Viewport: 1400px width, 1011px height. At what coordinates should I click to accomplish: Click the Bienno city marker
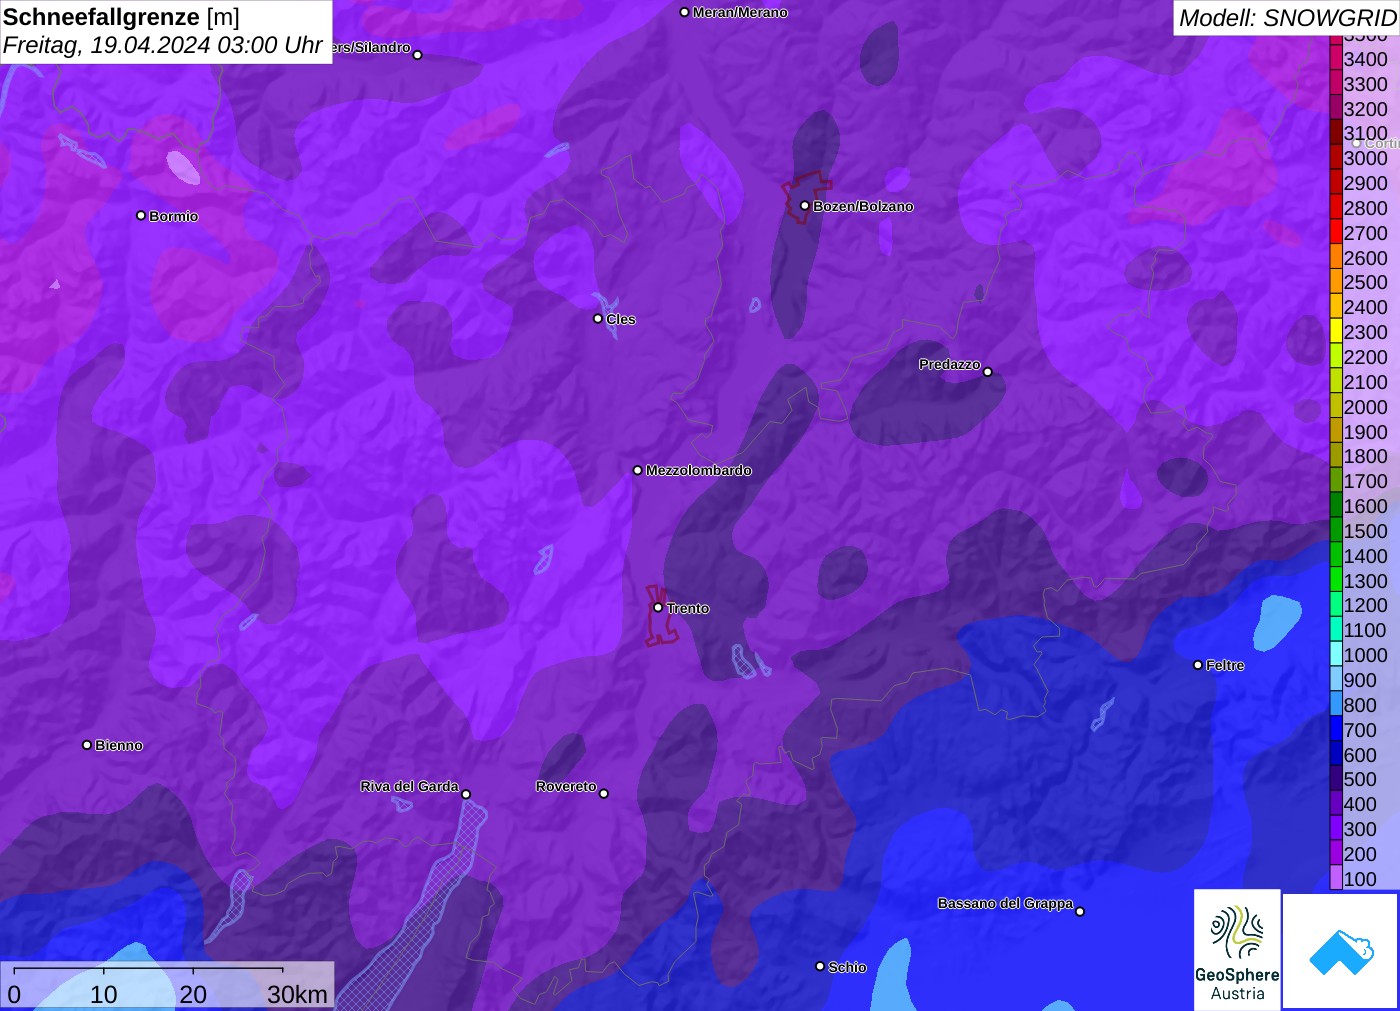coord(87,745)
